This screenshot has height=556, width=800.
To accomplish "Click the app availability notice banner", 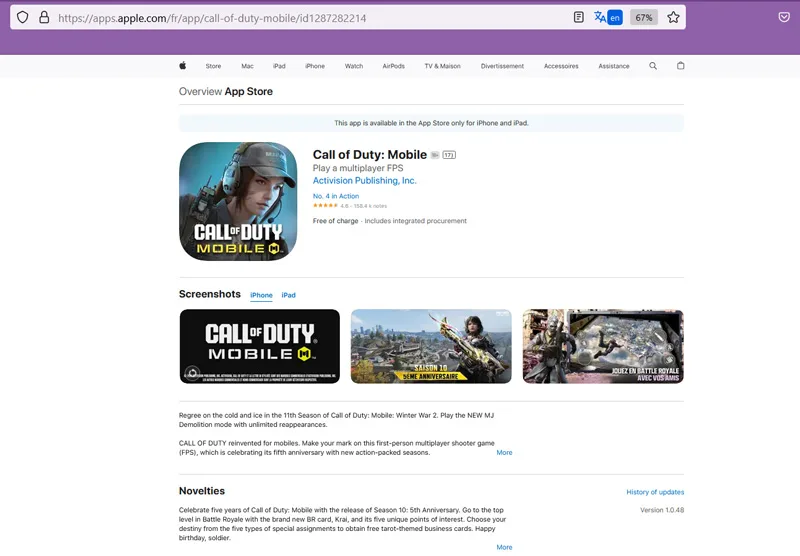I will pyautogui.click(x=431, y=123).
